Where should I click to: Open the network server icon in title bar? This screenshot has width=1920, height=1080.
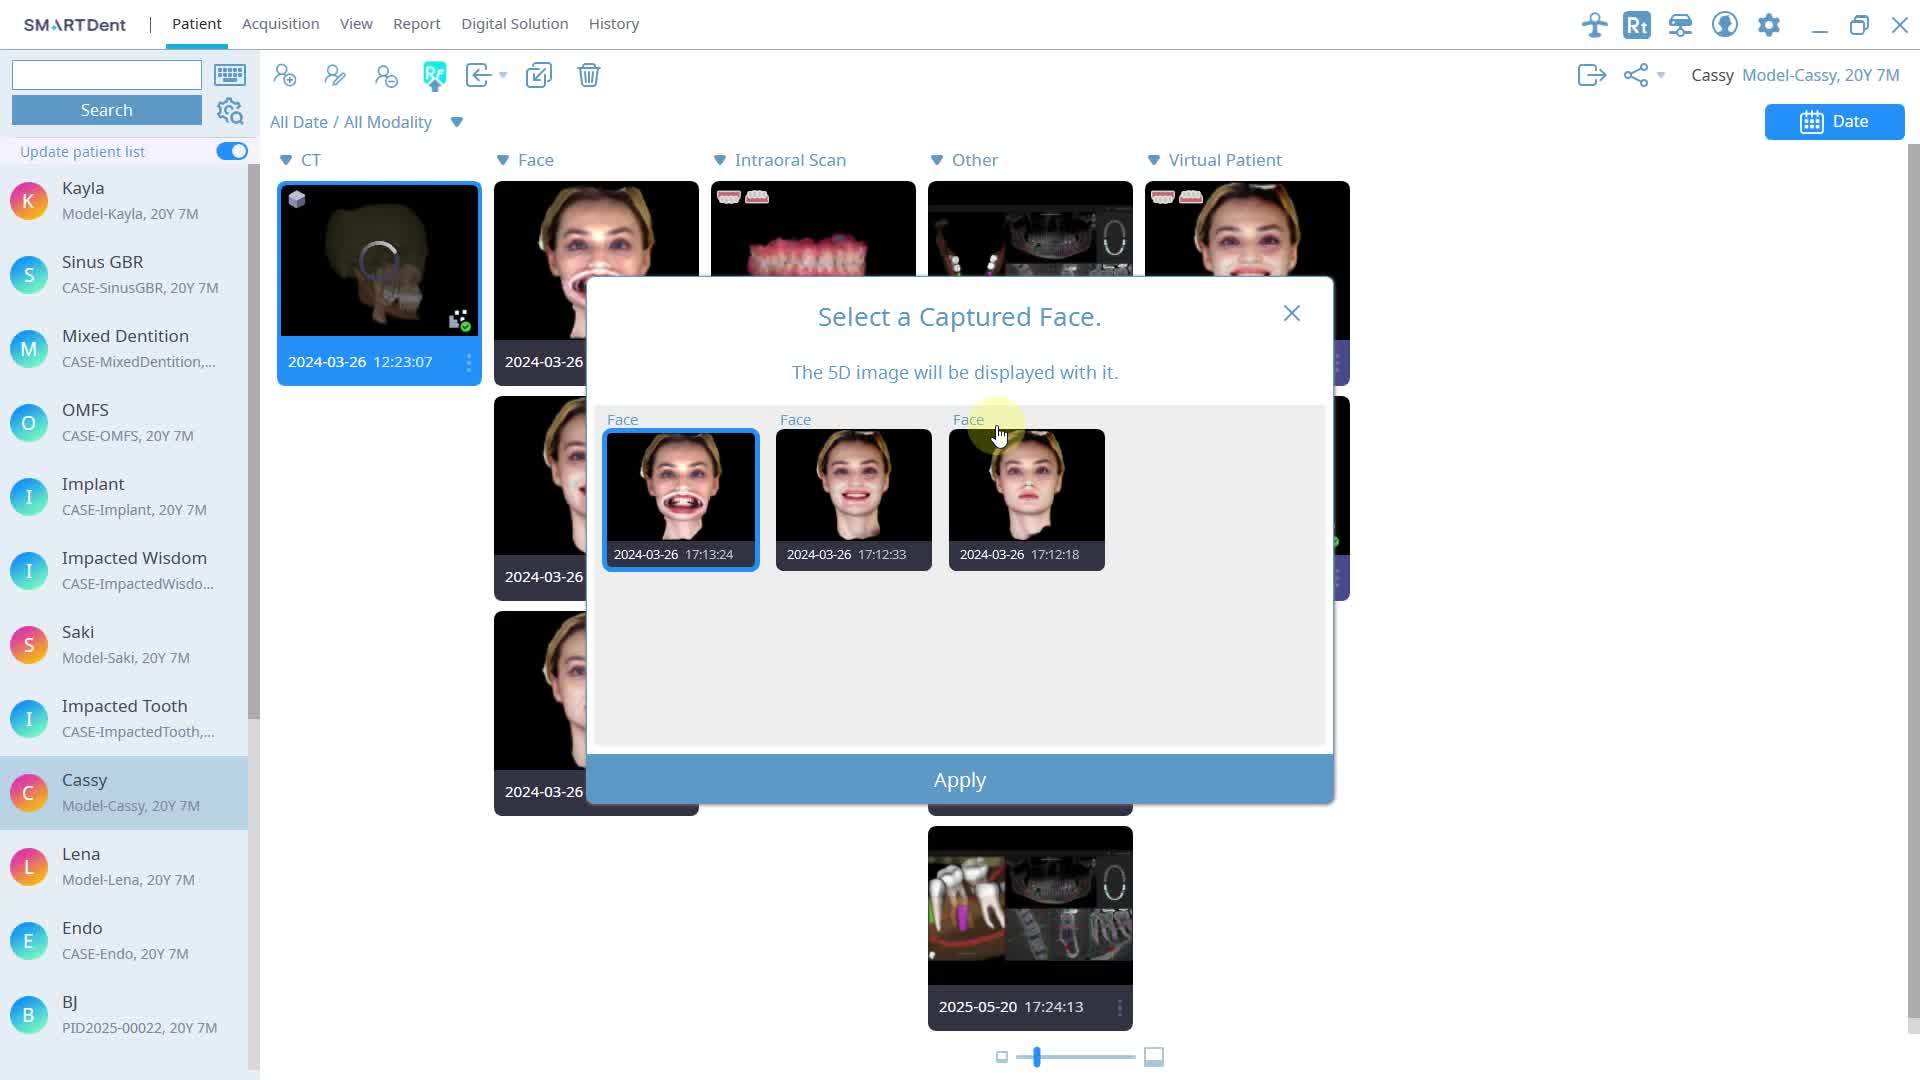pos(1681,25)
